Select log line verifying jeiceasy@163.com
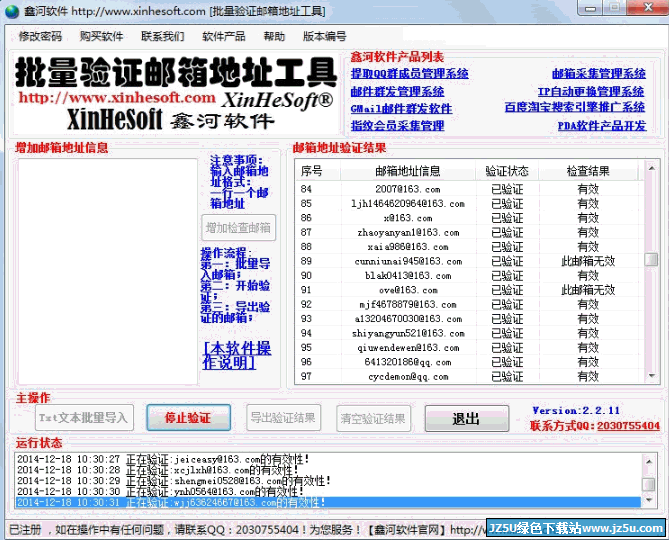669x540 pixels. [x=329, y=459]
